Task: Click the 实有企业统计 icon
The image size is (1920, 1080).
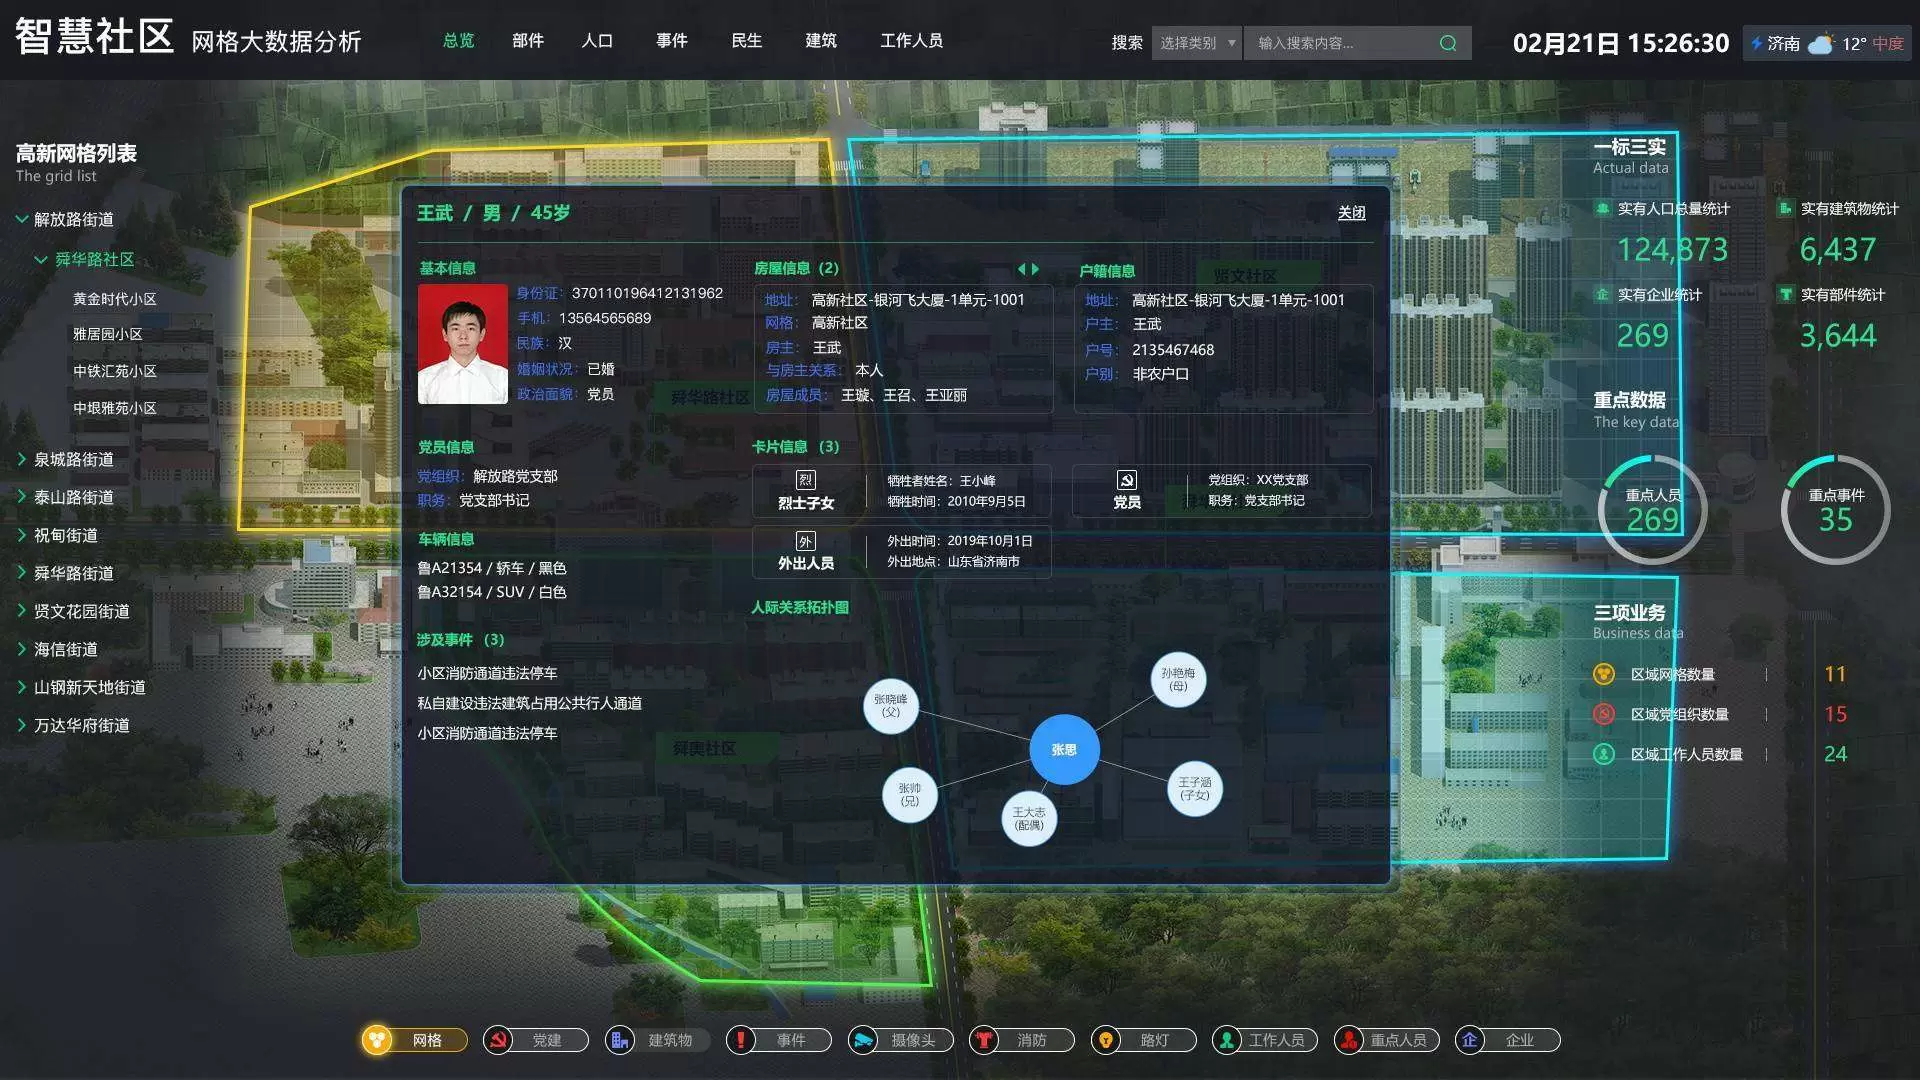Action: [1602, 295]
